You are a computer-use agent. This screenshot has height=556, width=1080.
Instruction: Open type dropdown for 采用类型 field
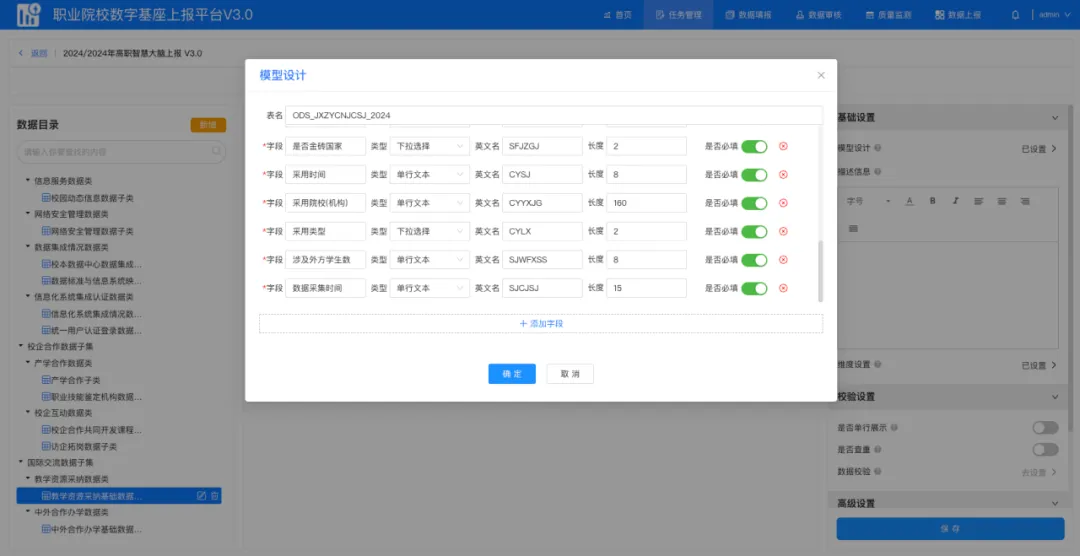tap(428, 232)
